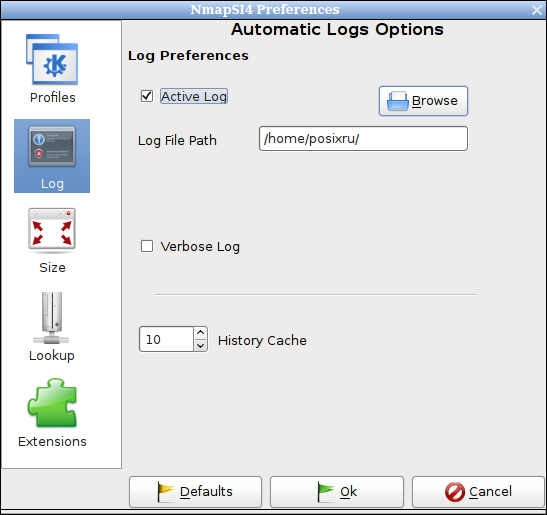Open the Profiles section icon

coord(52,59)
